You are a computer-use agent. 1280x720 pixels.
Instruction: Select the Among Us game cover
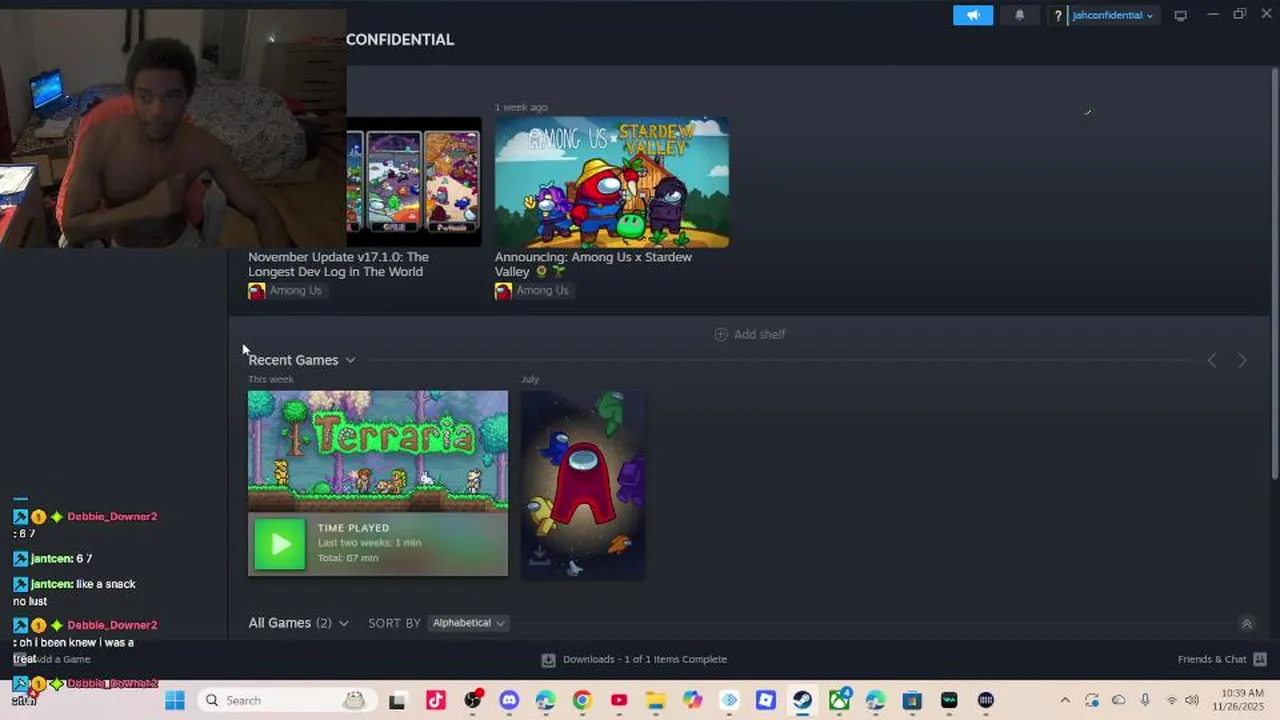583,484
